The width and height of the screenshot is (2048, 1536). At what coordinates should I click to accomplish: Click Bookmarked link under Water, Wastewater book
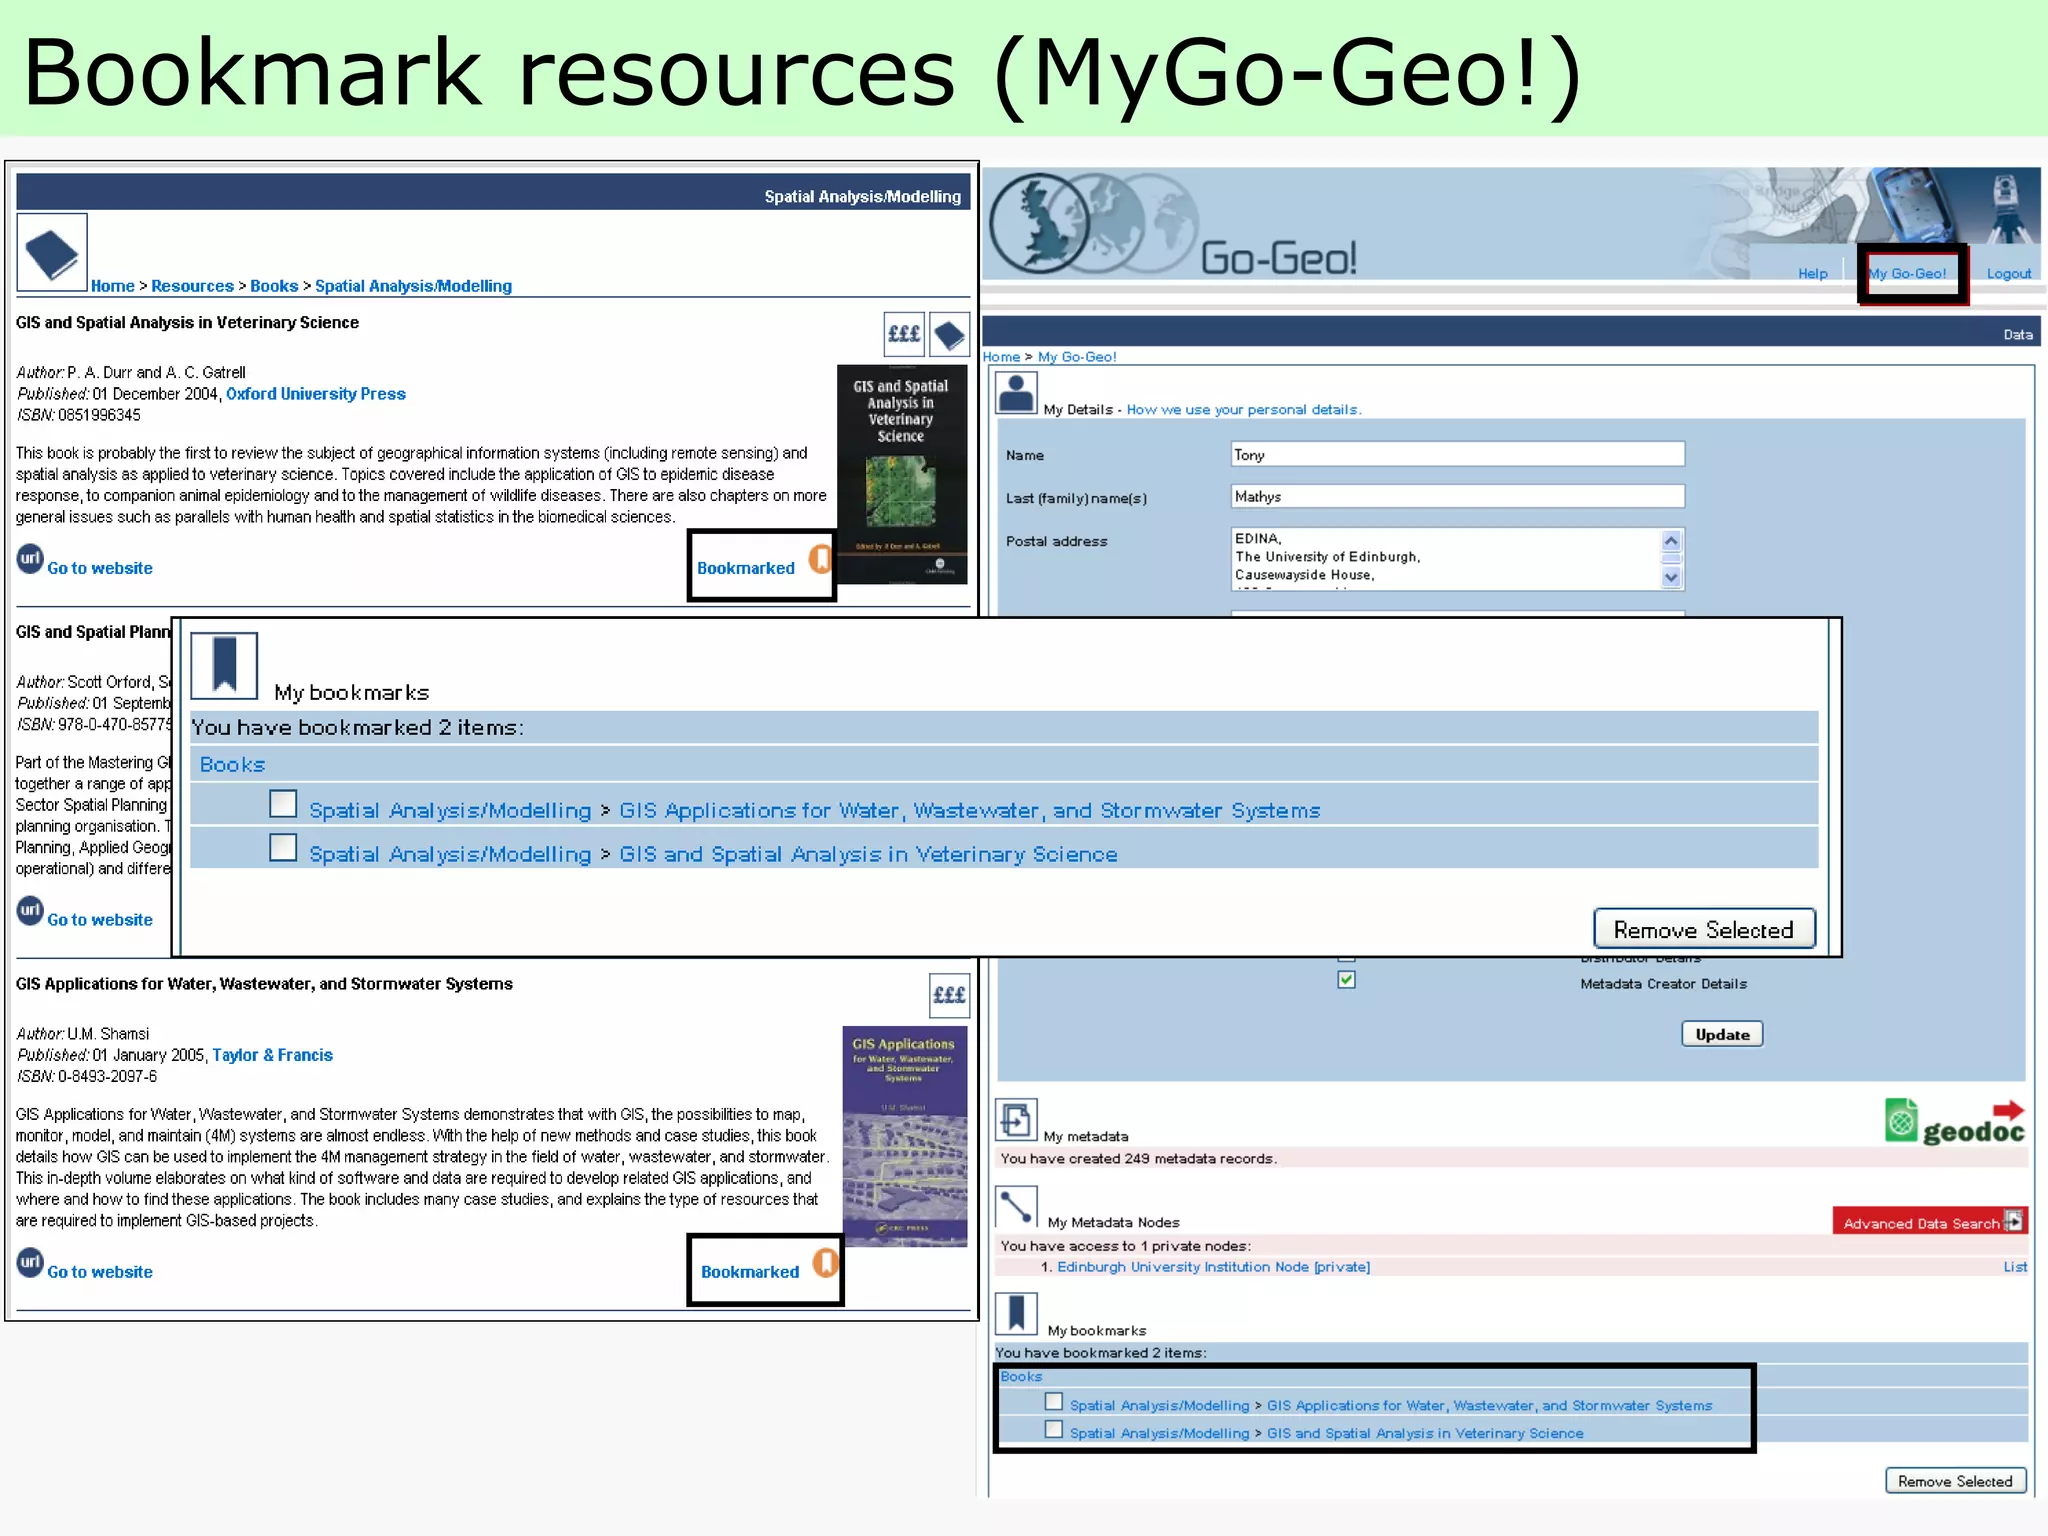coord(750,1272)
